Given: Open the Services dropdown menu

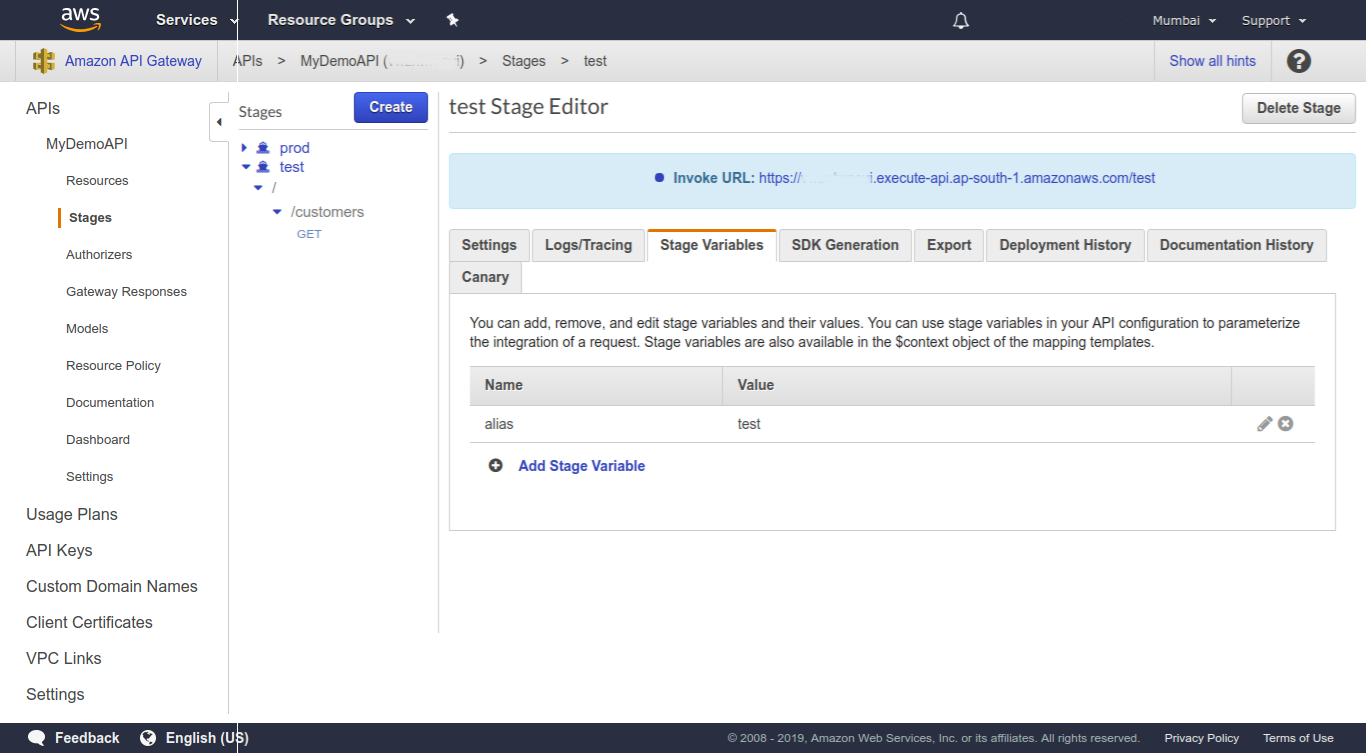Looking at the screenshot, I should (196, 20).
